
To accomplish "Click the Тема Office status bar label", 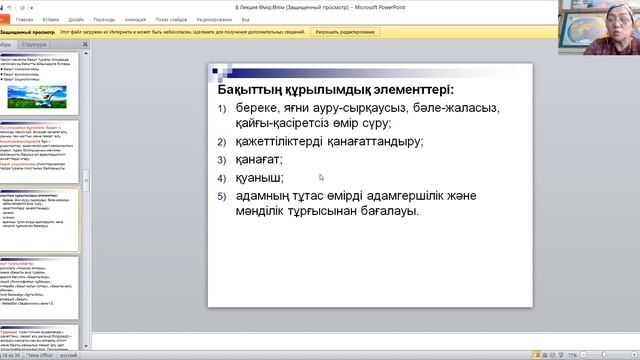I will click(x=40, y=356).
